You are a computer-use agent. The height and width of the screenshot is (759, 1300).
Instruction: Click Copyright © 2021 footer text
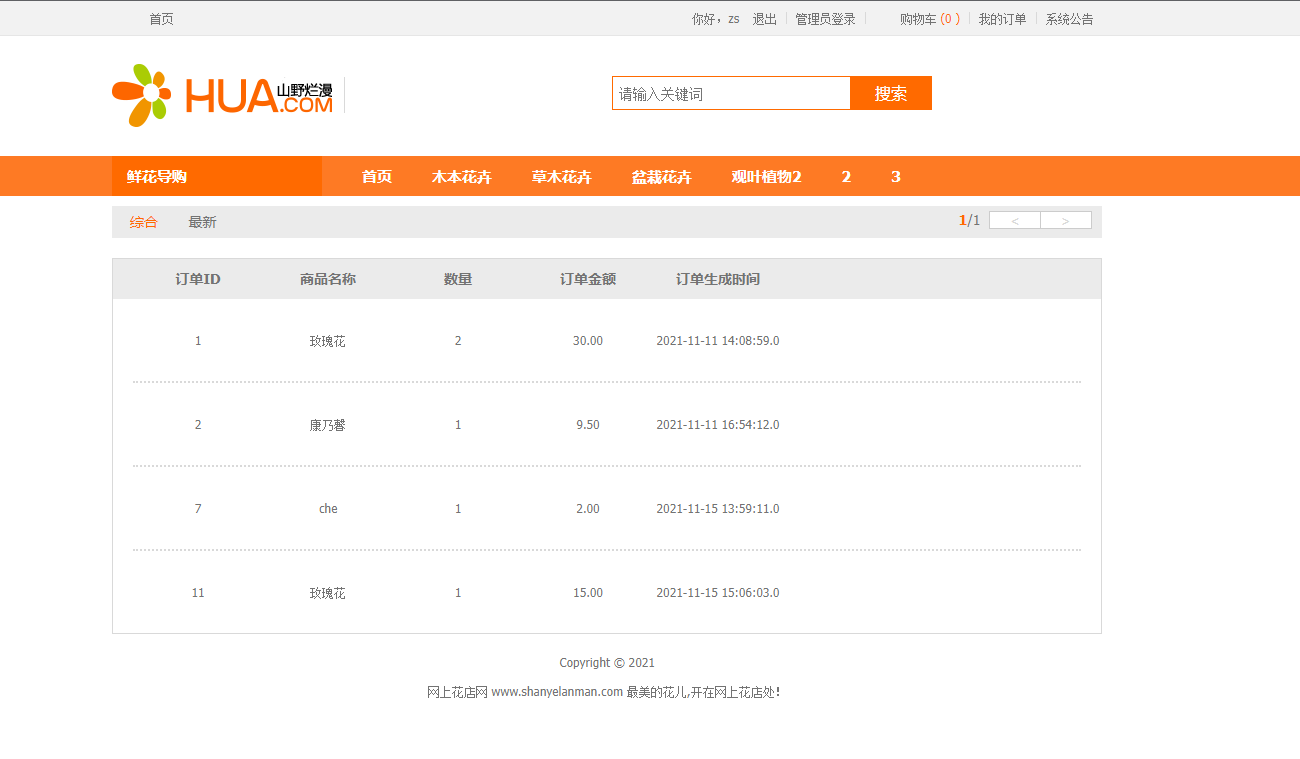[x=607, y=663]
